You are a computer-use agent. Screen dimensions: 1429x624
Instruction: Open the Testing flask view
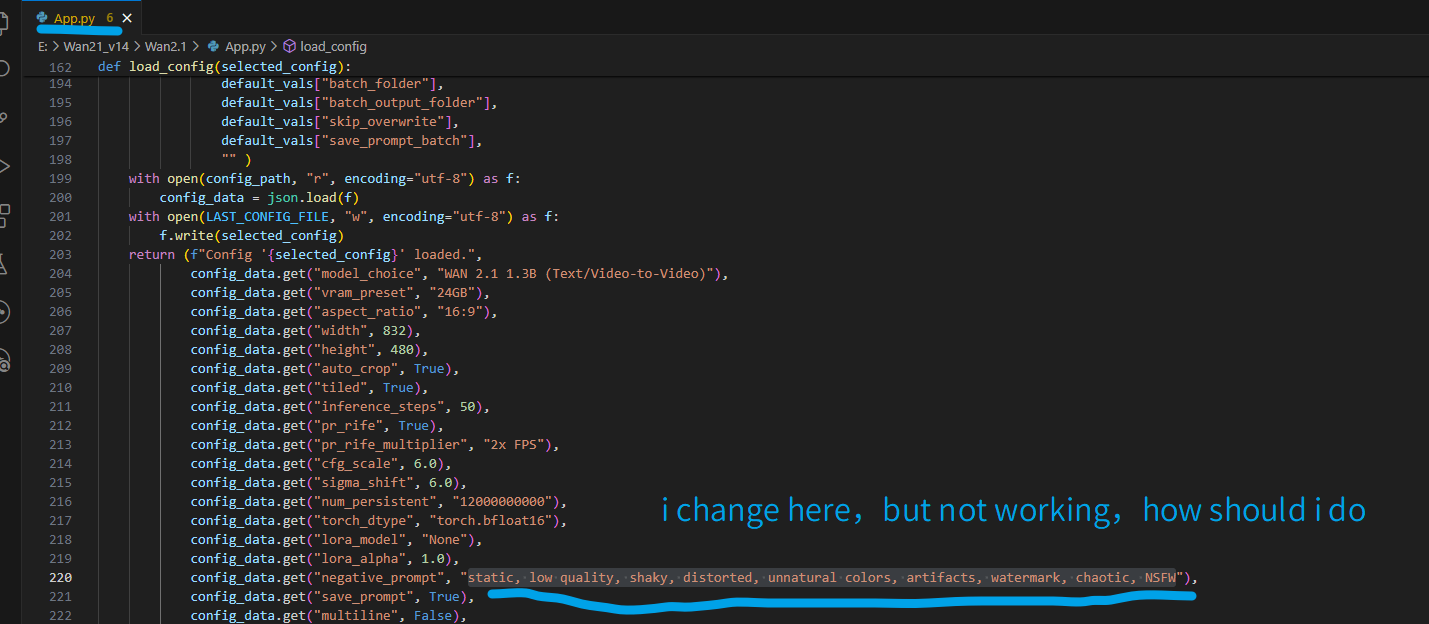[x=3, y=263]
